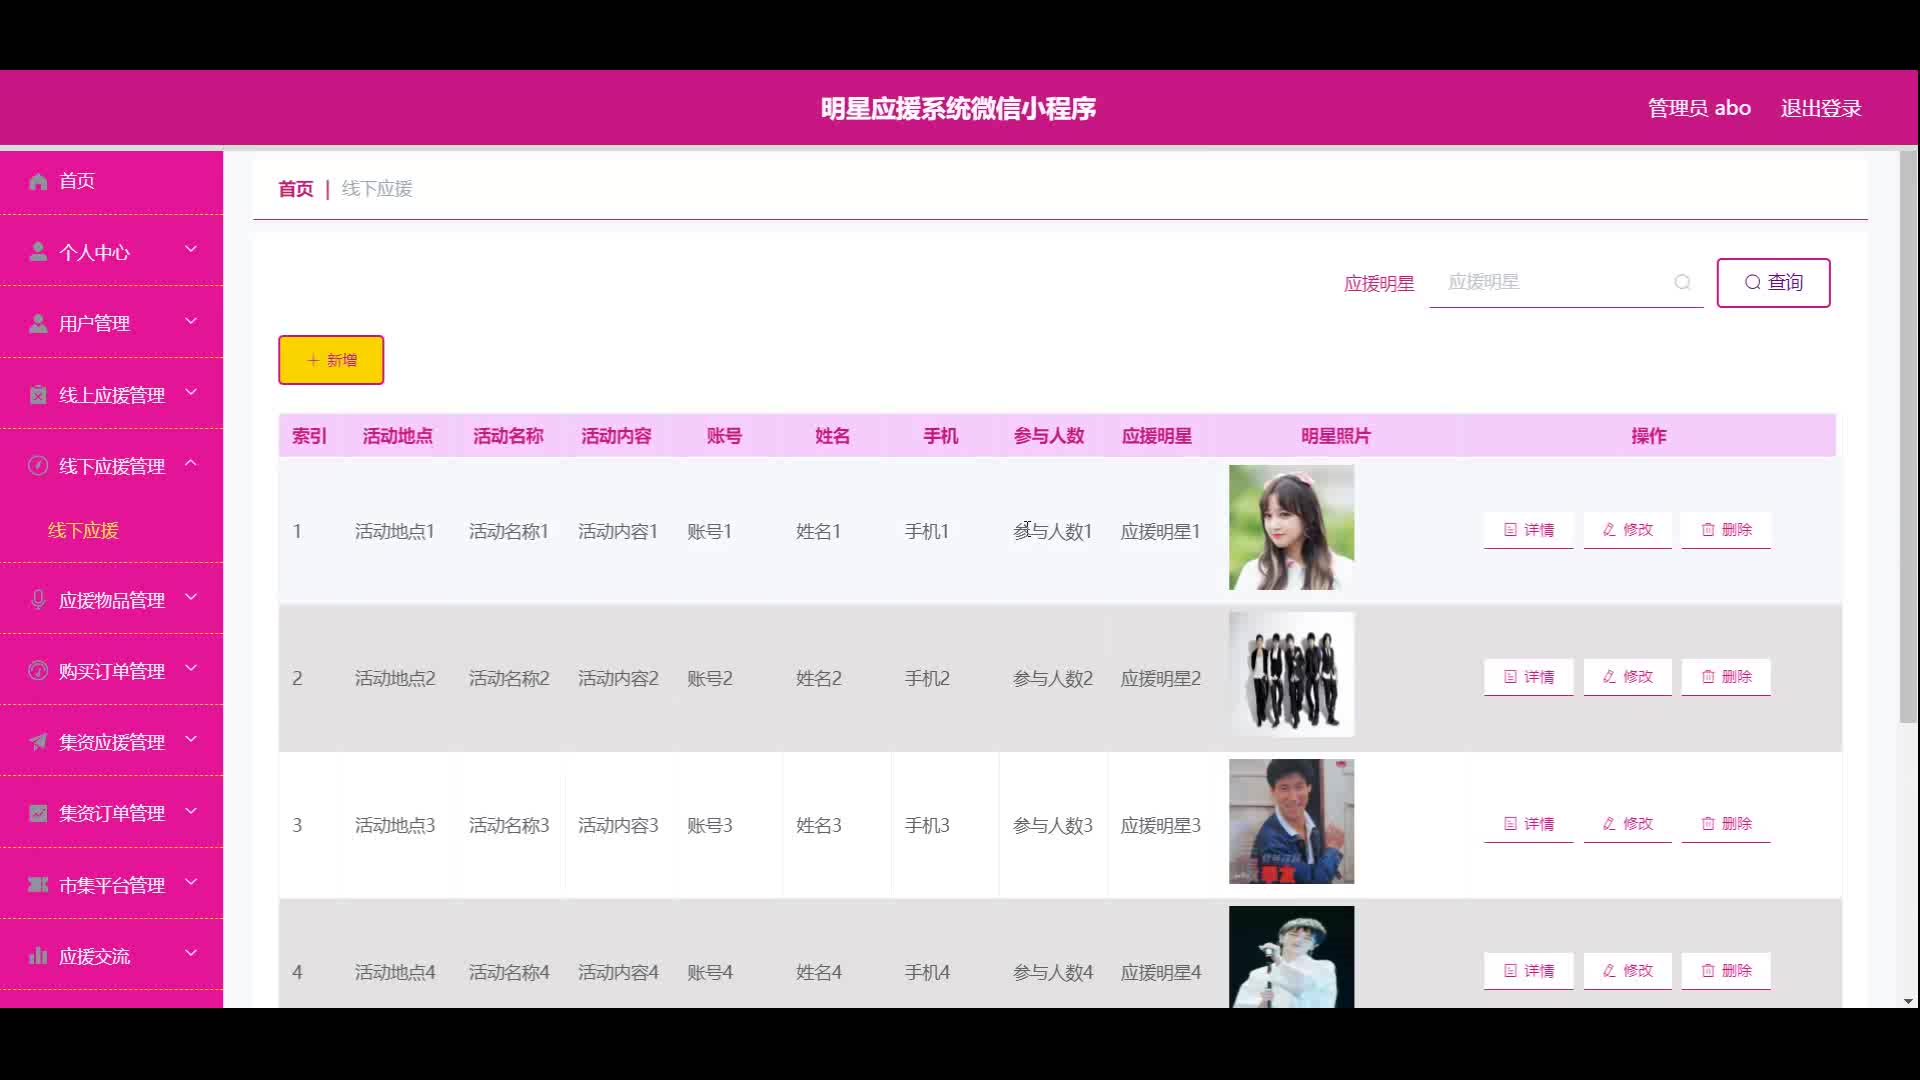The image size is (1920, 1080).
Task: Click 删除 for row 1
Action: coord(1726,530)
